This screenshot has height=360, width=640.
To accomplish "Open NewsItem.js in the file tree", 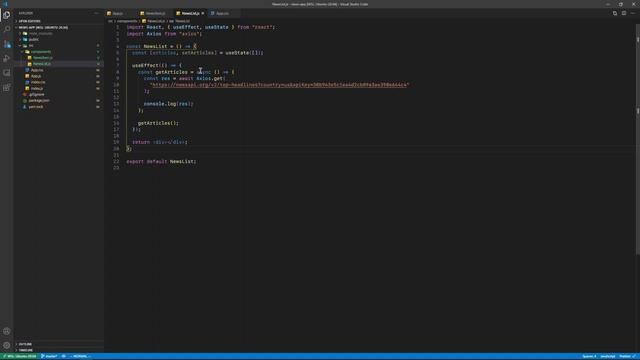I will click(x=42, y=58).
